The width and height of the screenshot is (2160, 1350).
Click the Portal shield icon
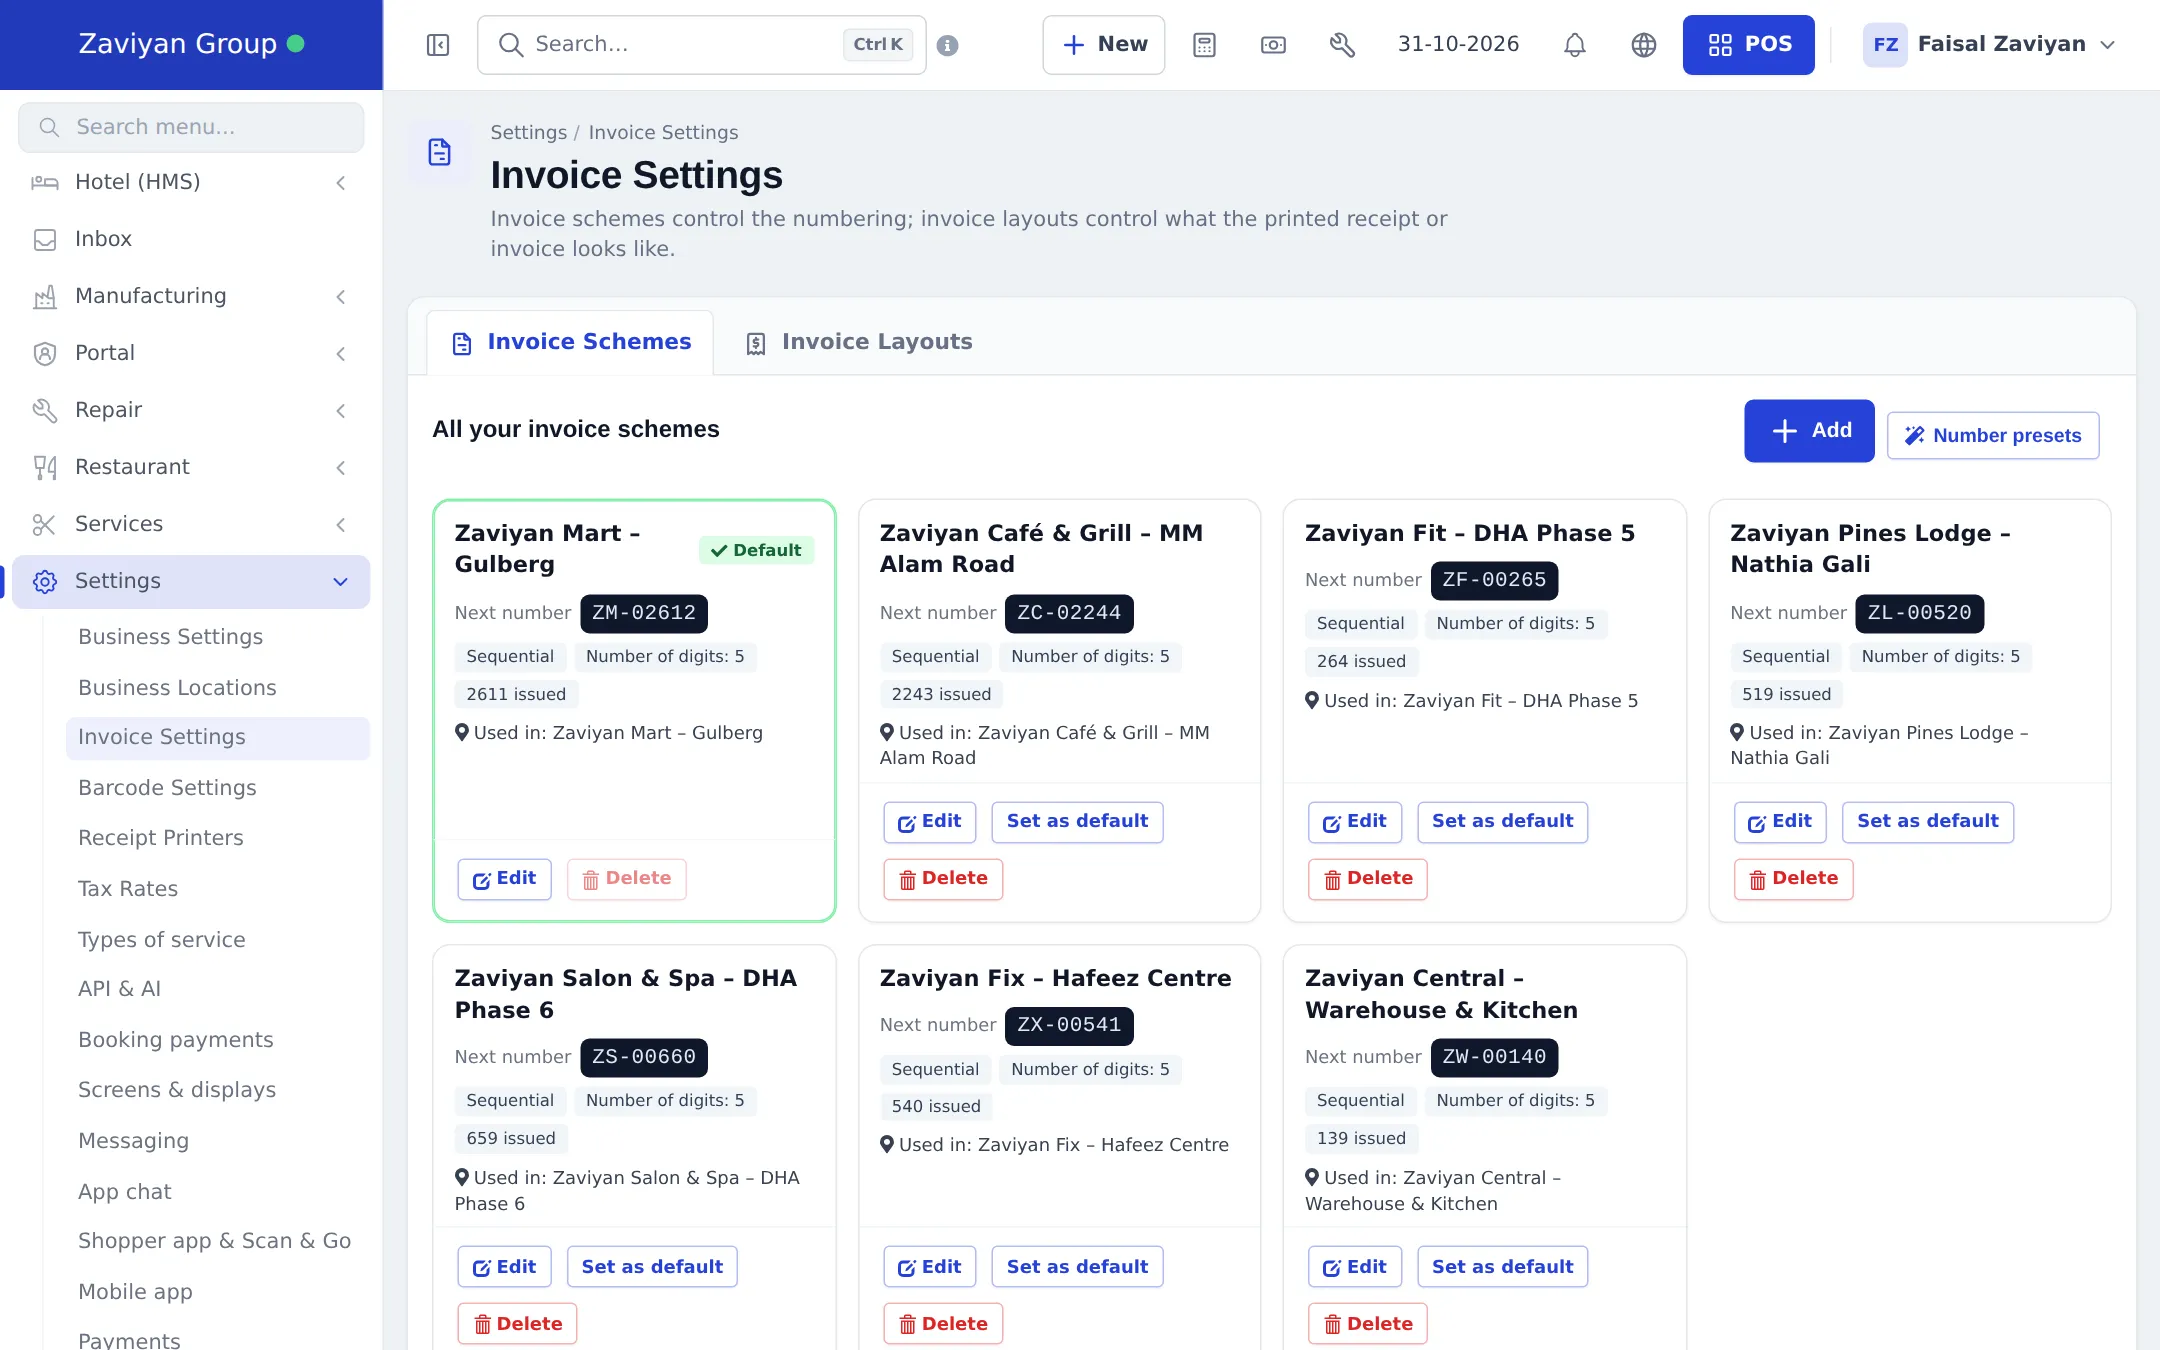[x=45, y=353]
